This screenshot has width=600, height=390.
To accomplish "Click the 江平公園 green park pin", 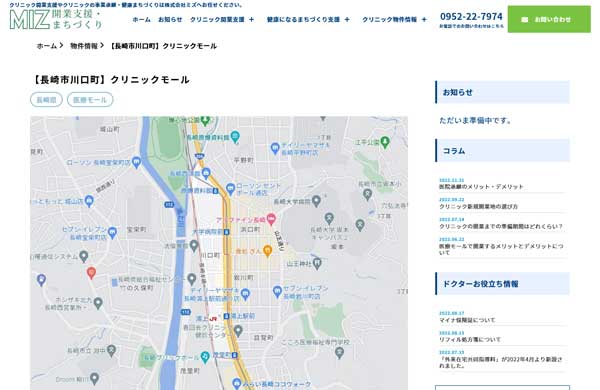I will pyautogui.click(x=385, y=142).
